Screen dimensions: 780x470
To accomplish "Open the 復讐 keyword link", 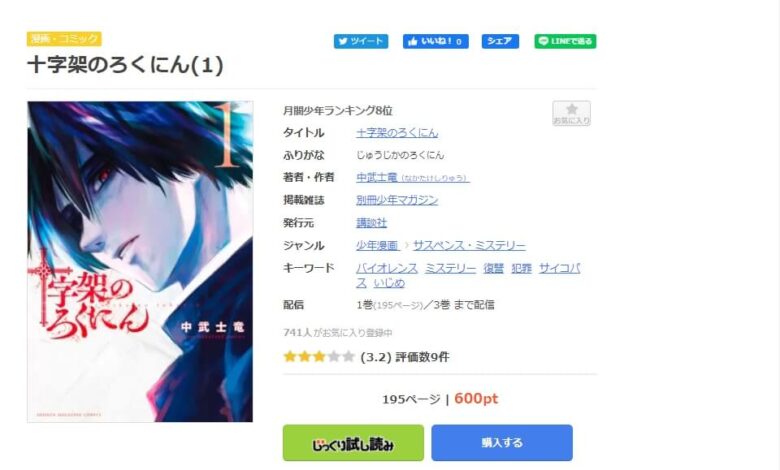I will pos(493,269).
